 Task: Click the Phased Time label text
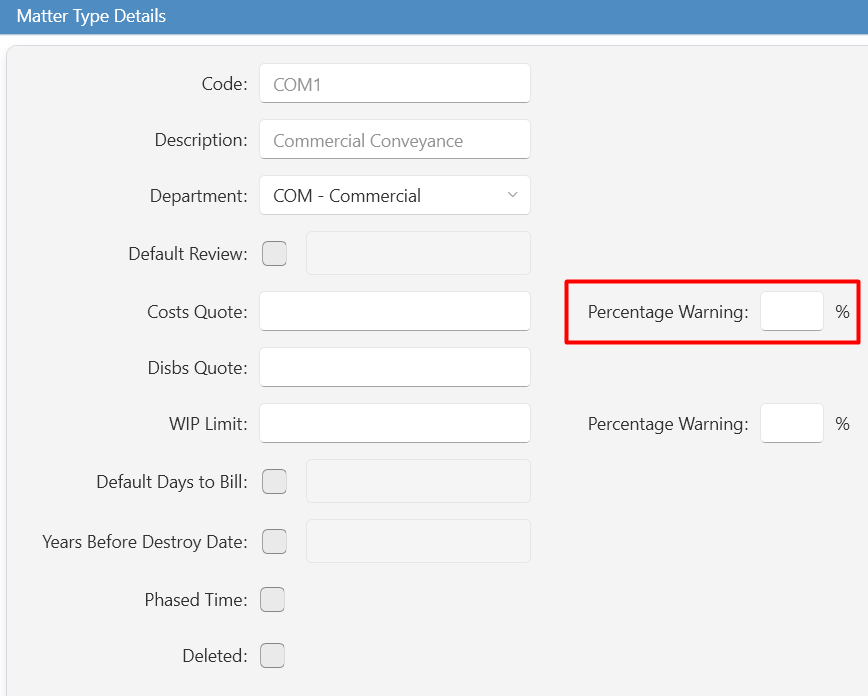196,600
